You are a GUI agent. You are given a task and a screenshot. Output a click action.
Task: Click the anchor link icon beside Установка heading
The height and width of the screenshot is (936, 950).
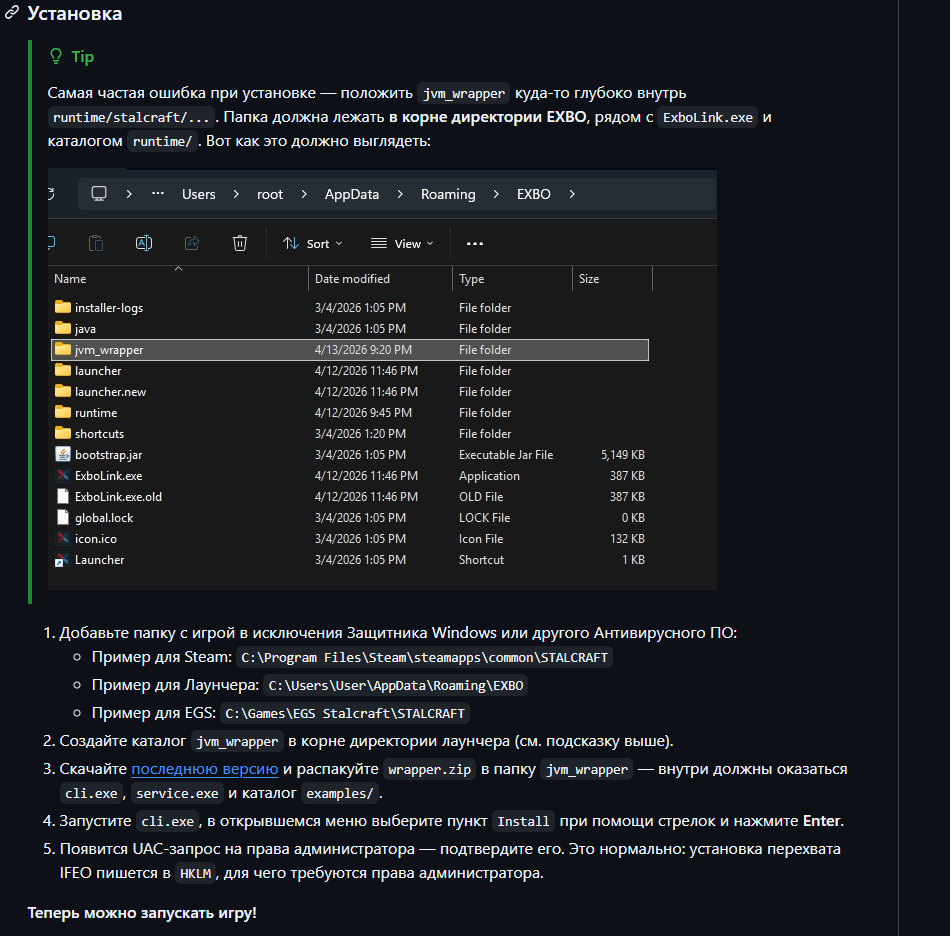point(12,13)
